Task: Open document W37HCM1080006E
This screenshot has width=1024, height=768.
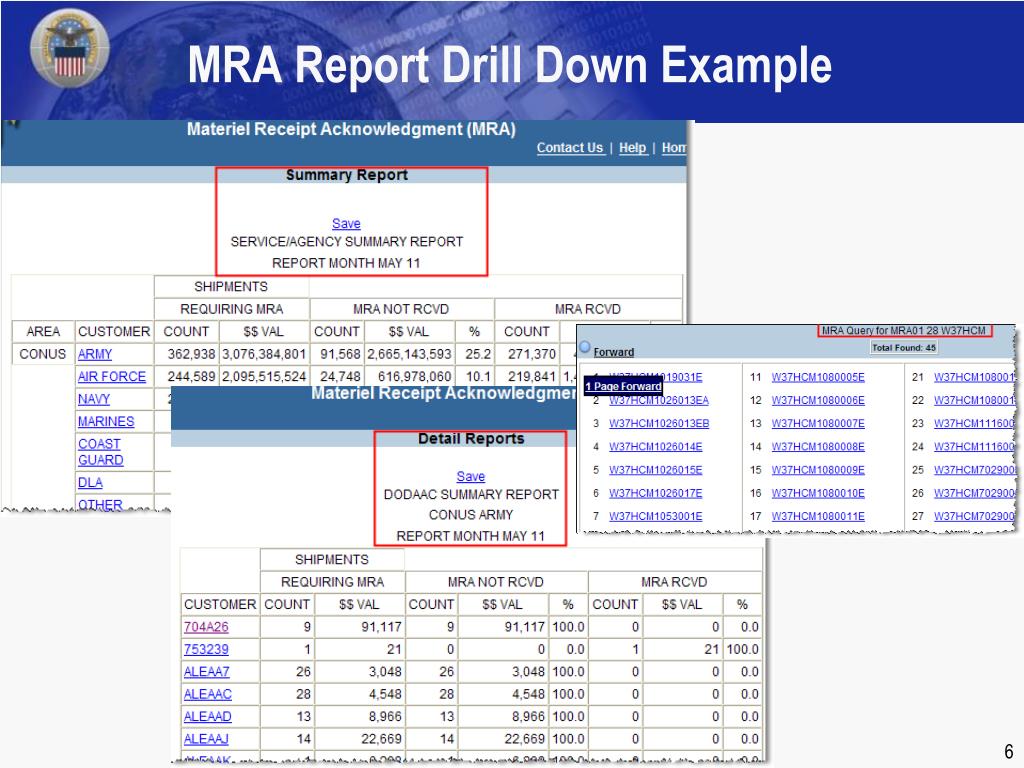Action: tap(818, 400)
